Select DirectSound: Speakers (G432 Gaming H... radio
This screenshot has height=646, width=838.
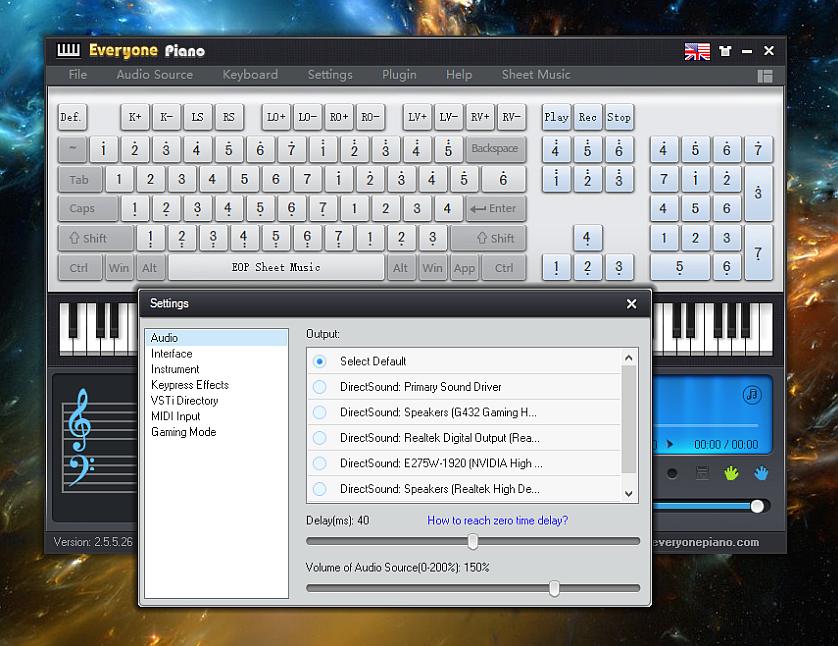point(320,412)
